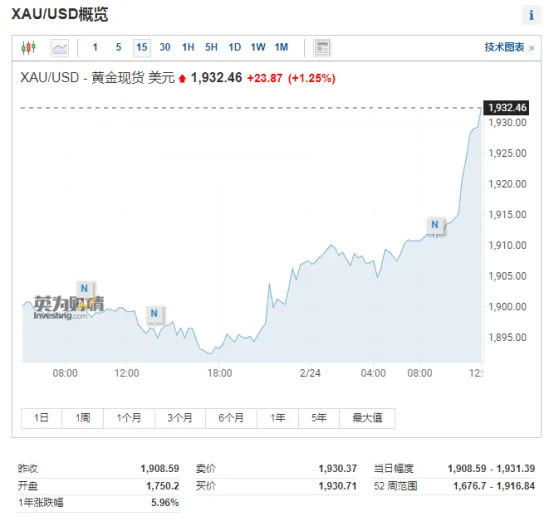Choose the 1H chart interval
The image size is (554, 522).
click(x=188, y=47)
